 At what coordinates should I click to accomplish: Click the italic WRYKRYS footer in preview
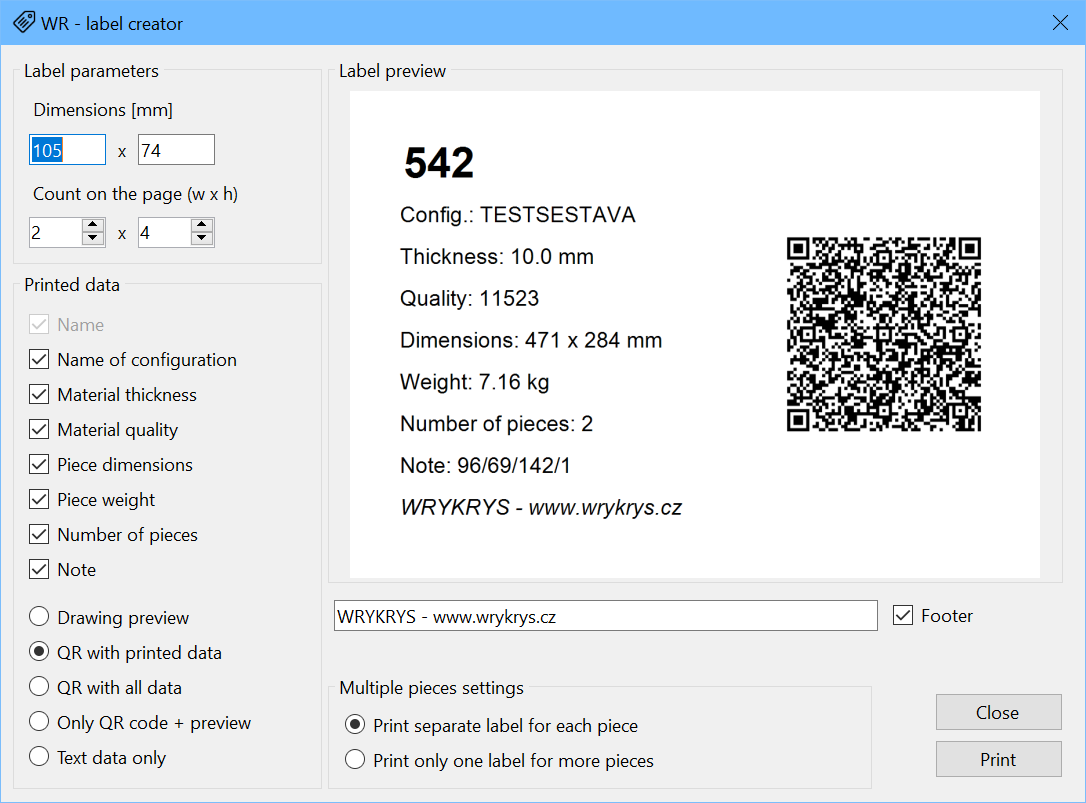tap(541, 508)
